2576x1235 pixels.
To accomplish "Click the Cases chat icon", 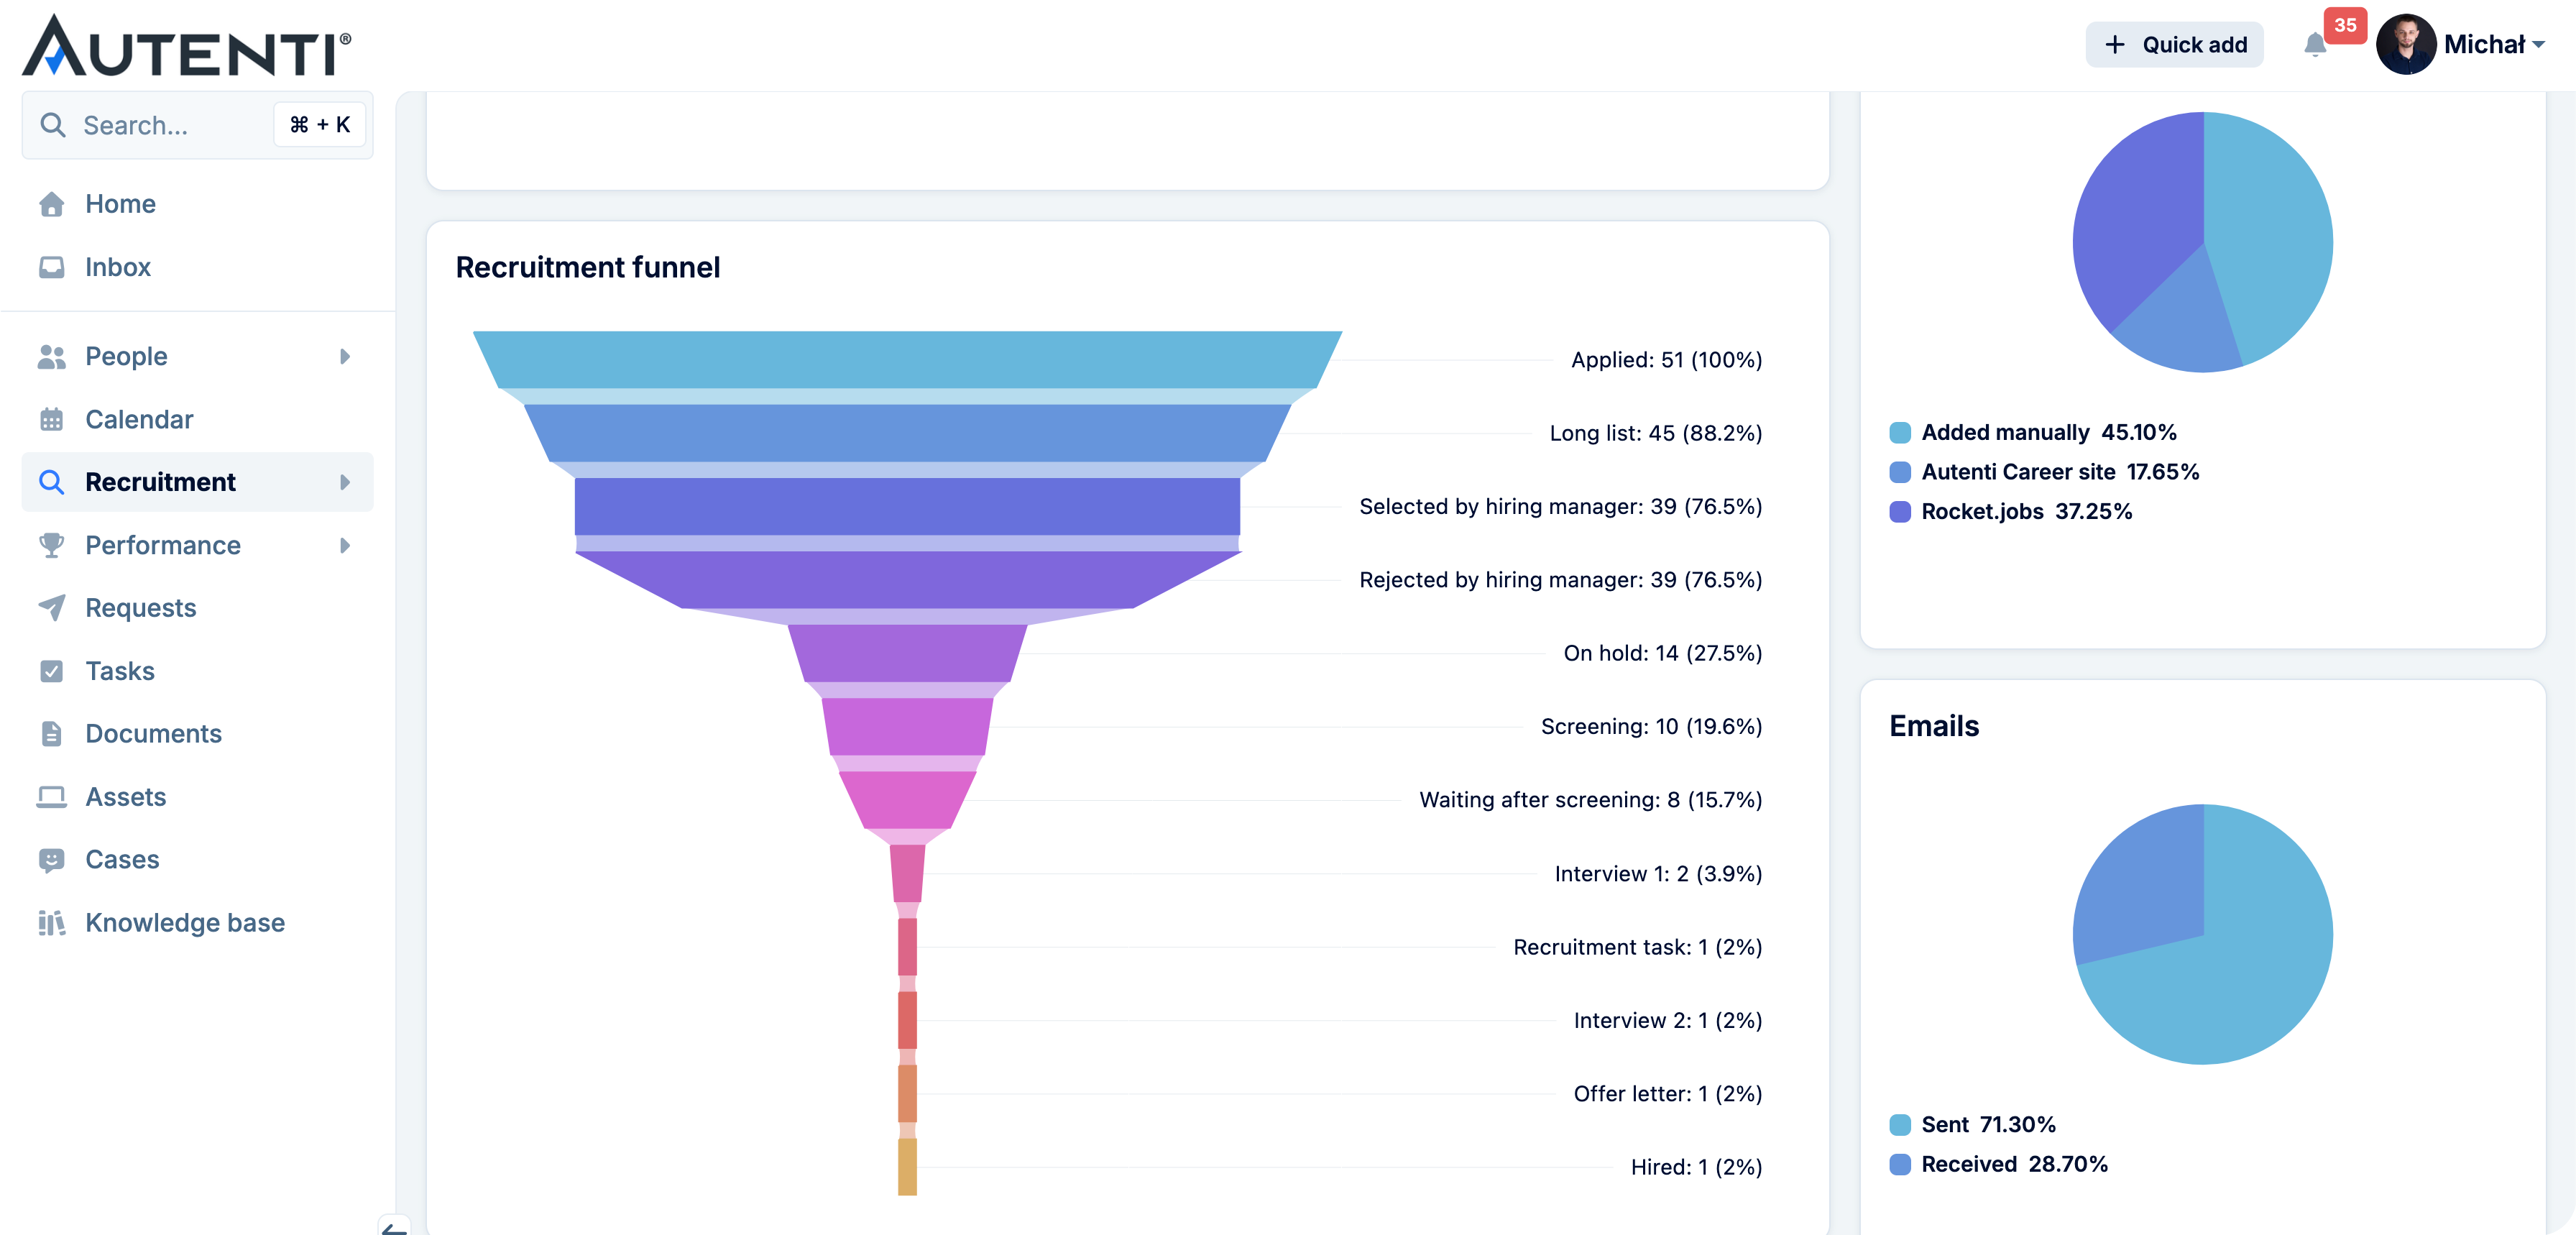I will tap(51, 860).
